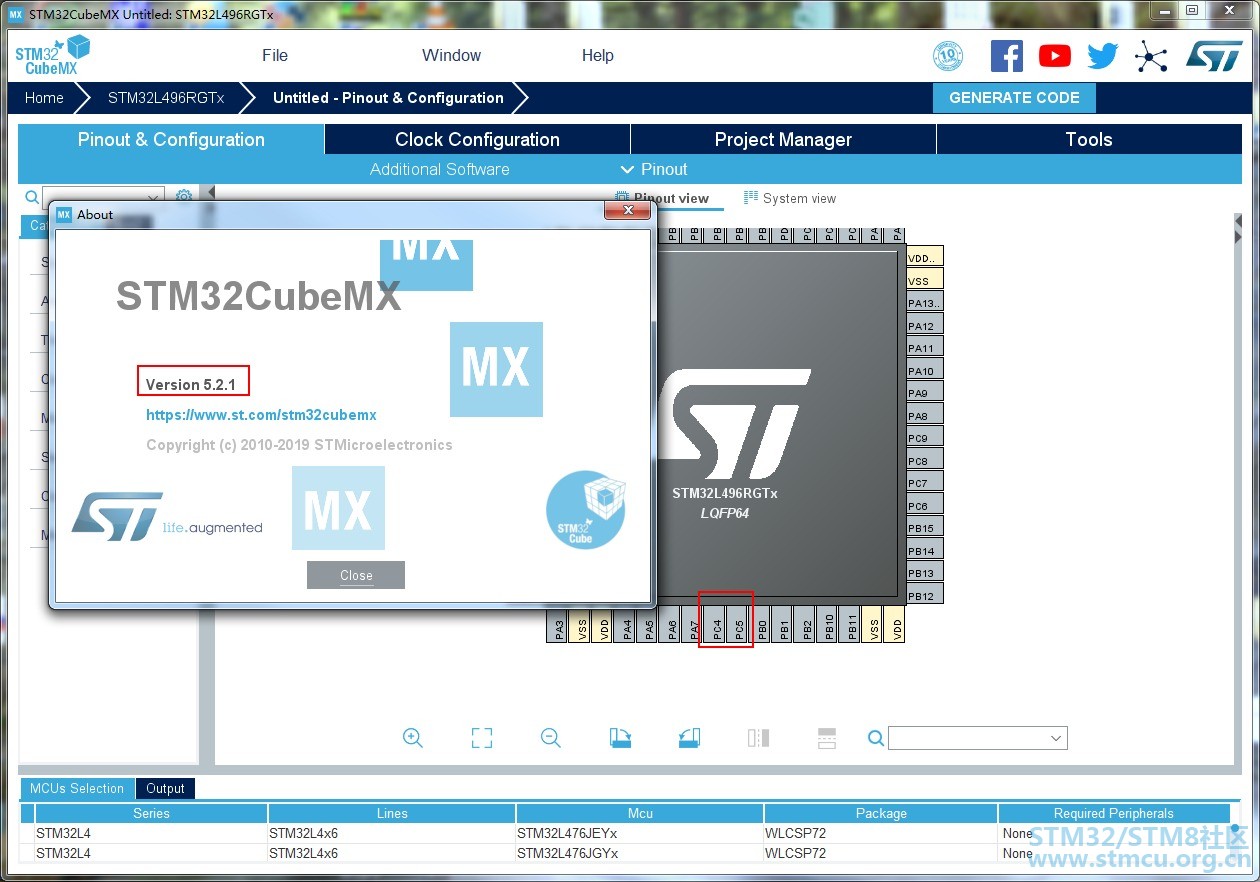Select pin PA12 on the chip
Image resolution: width=1260 pixels, height=882 pixels.
point(925,325)
